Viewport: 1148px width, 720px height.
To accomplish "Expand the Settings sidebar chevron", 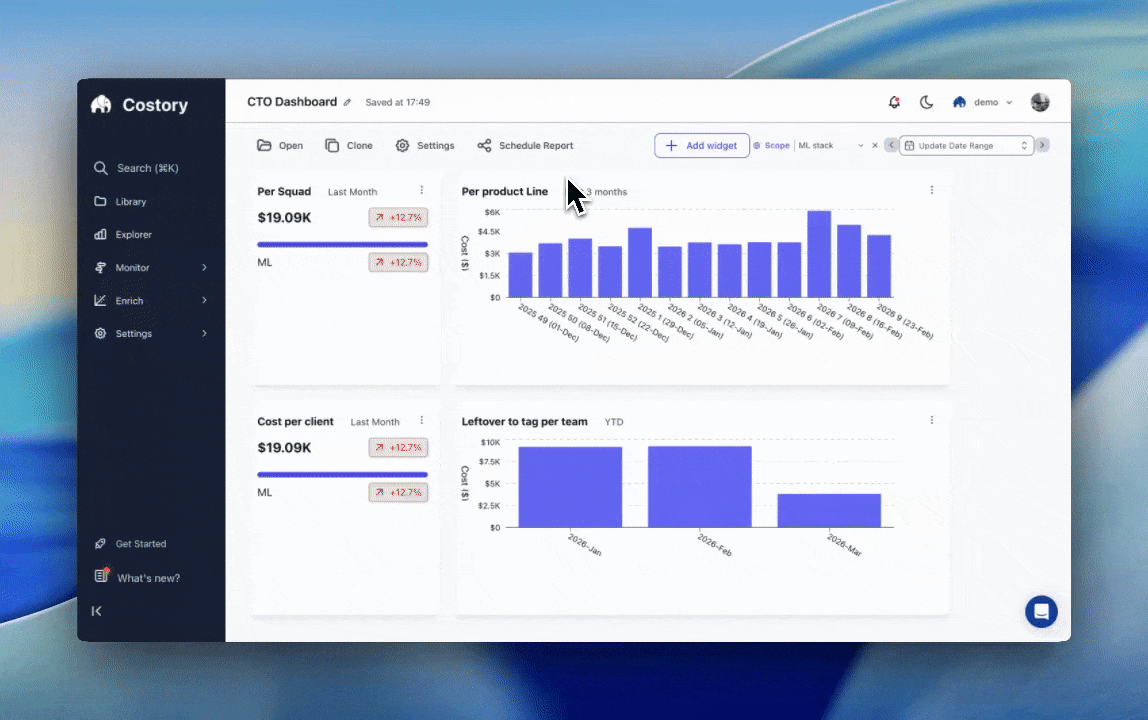I will tap(204, 333).
